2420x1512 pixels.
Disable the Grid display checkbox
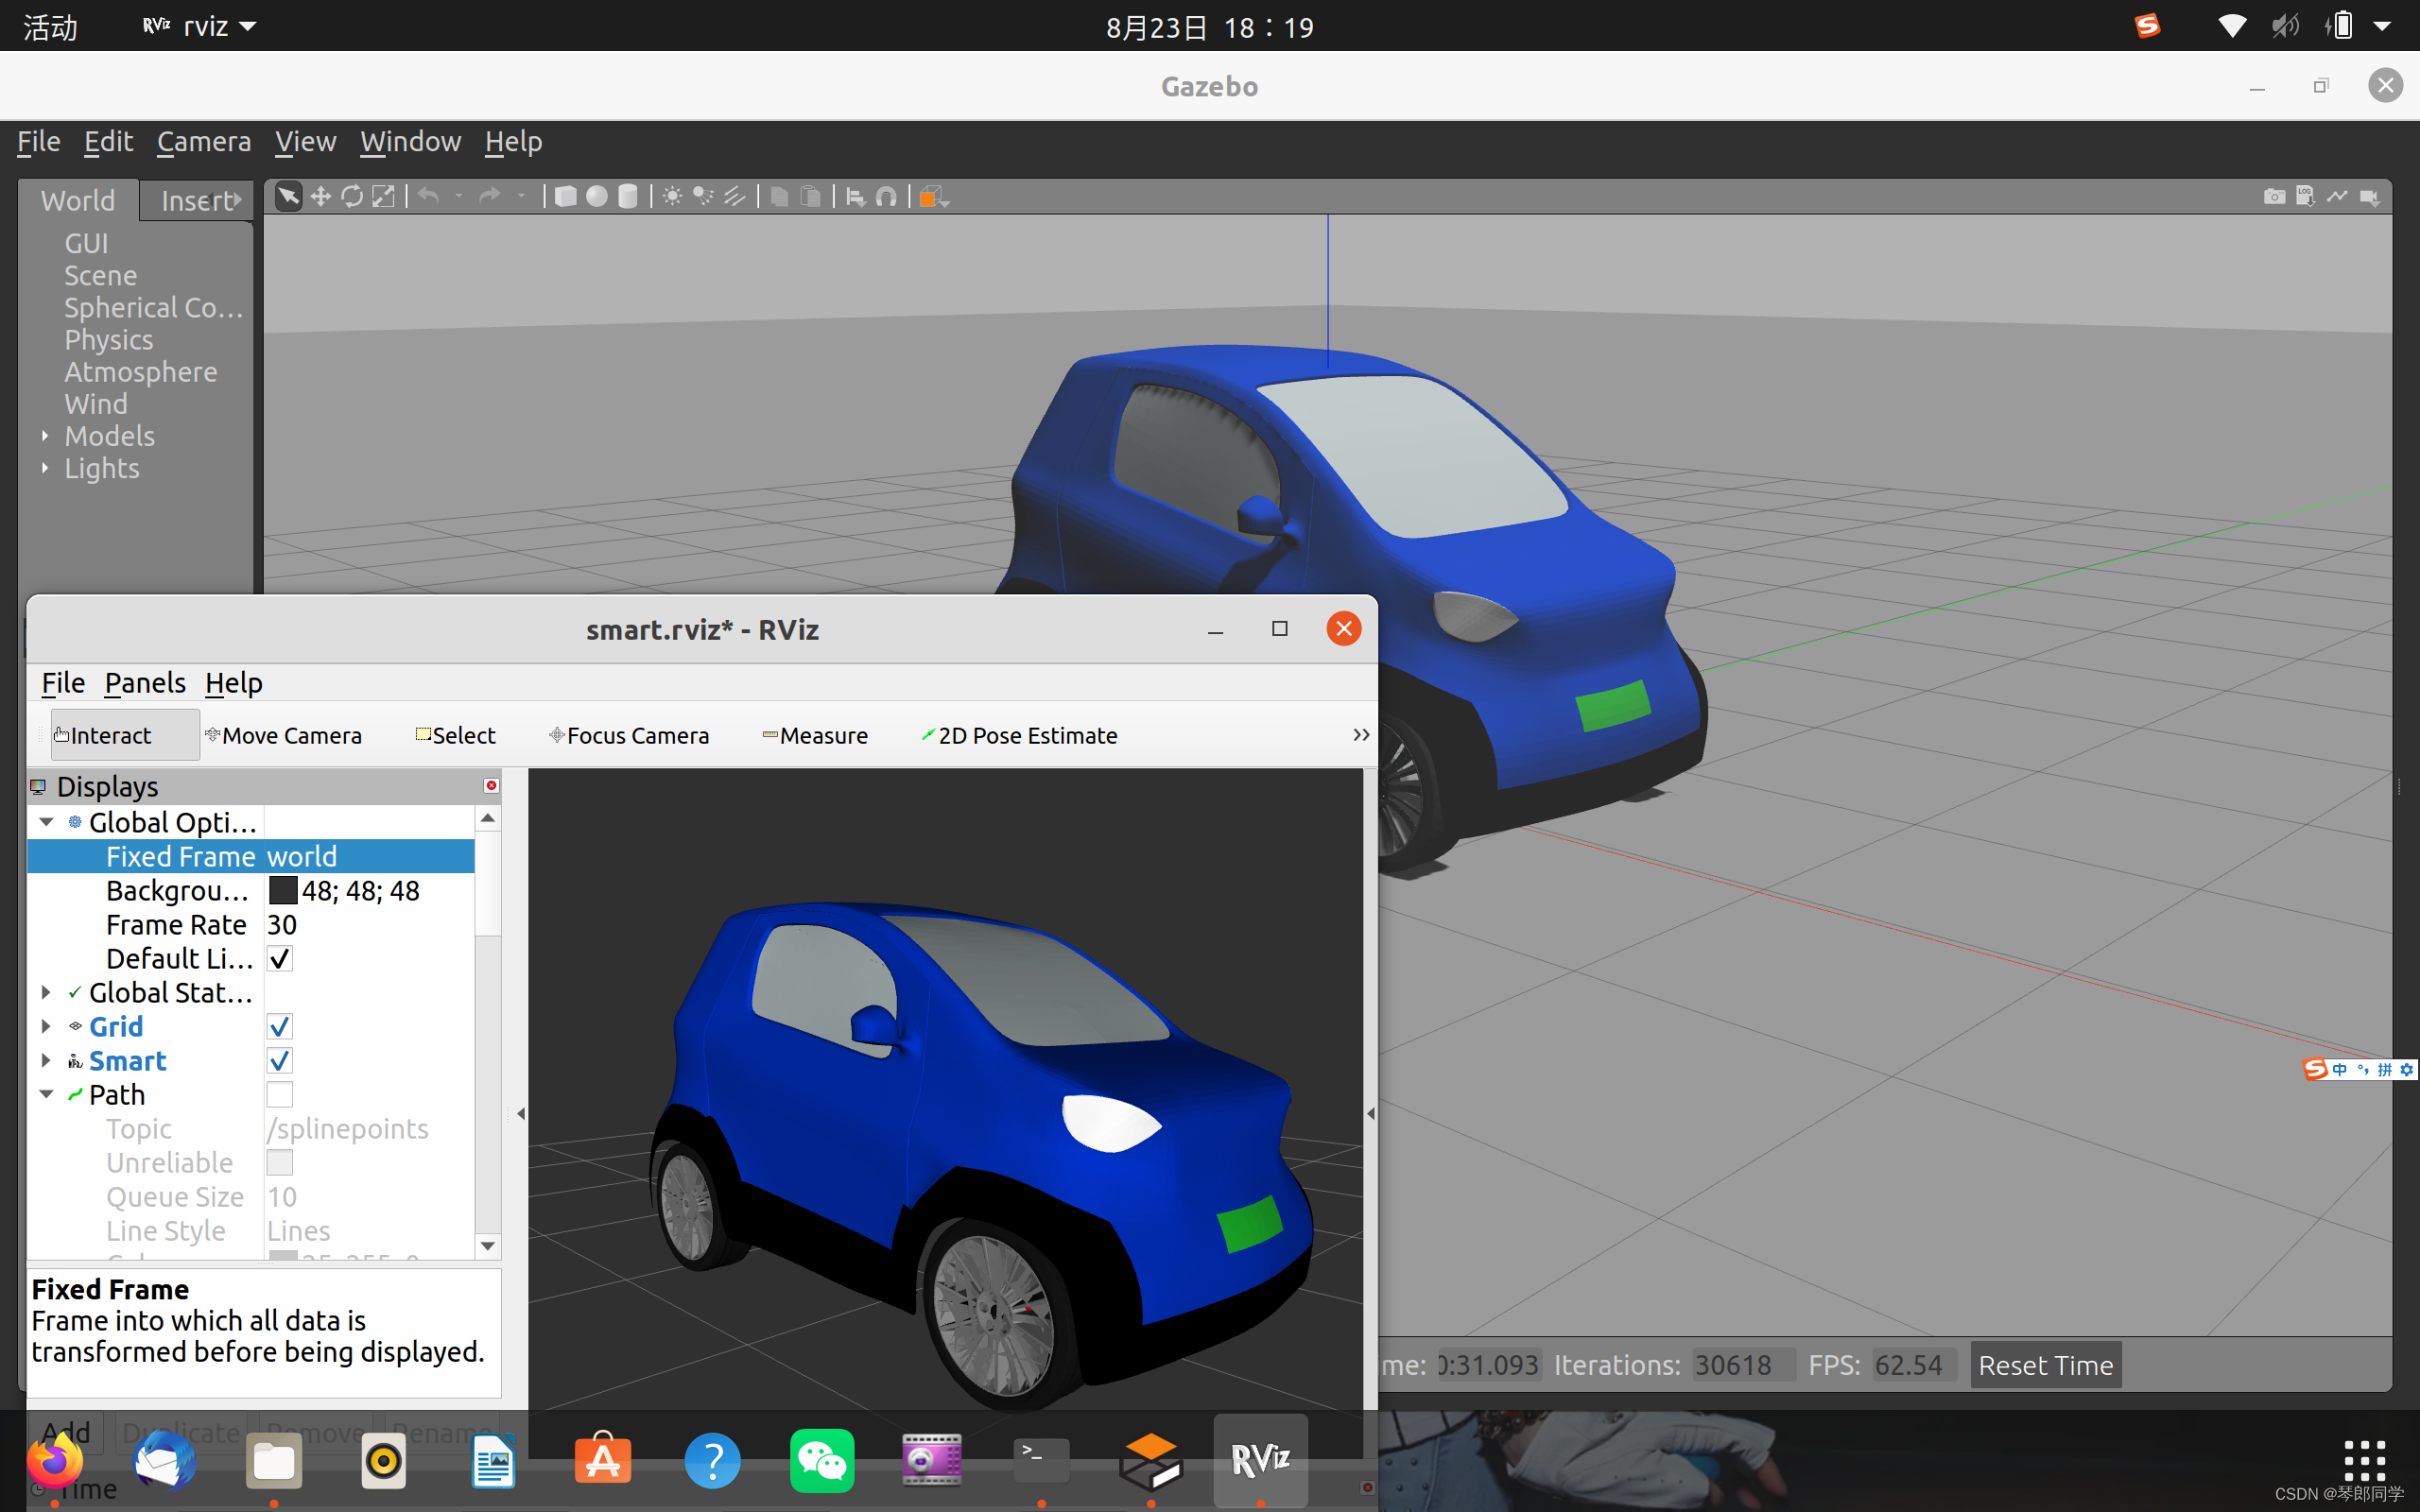point(280,1026)
